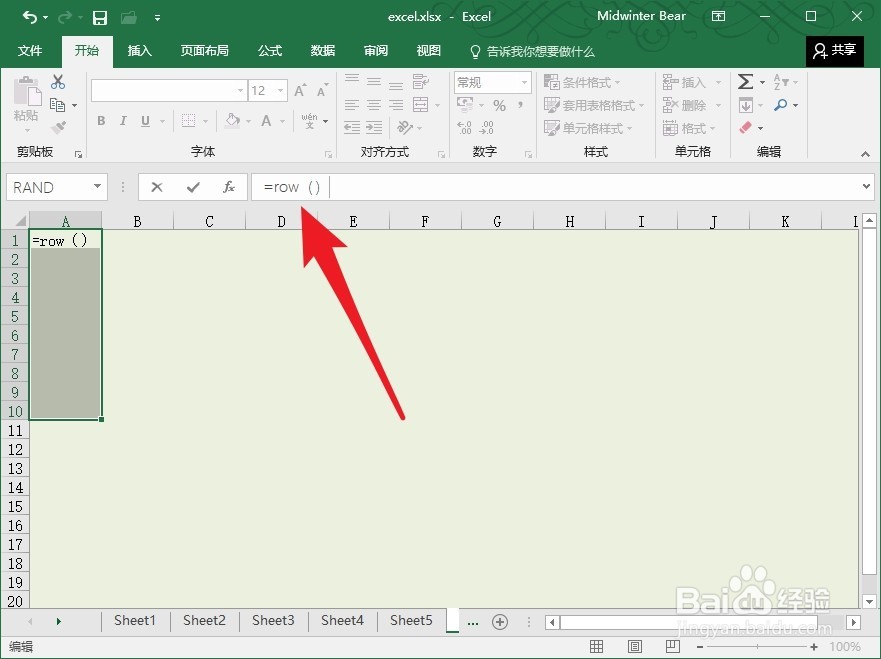Increase font size with larger A

(x=300, y=90)
